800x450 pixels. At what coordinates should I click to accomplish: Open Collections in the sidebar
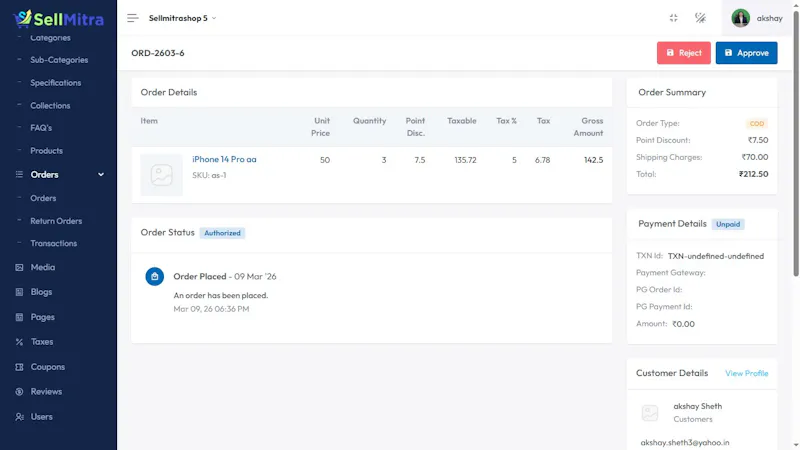(x=50, y=106)
